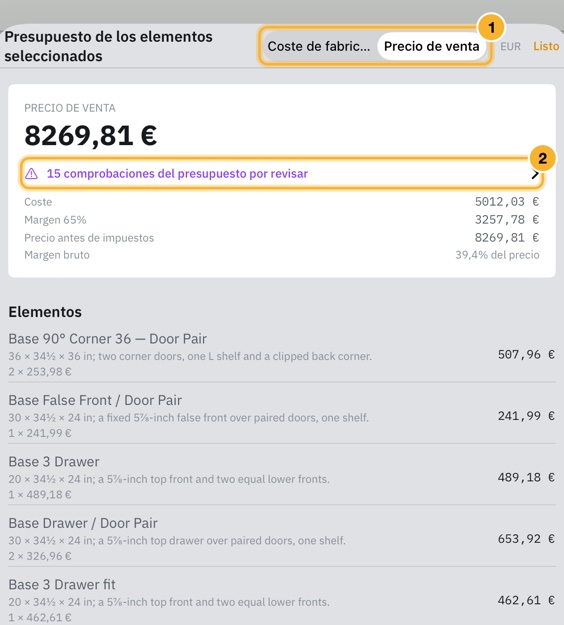Open budget checks via the chevron arrow
564x625 pixels.
[535, 174]
